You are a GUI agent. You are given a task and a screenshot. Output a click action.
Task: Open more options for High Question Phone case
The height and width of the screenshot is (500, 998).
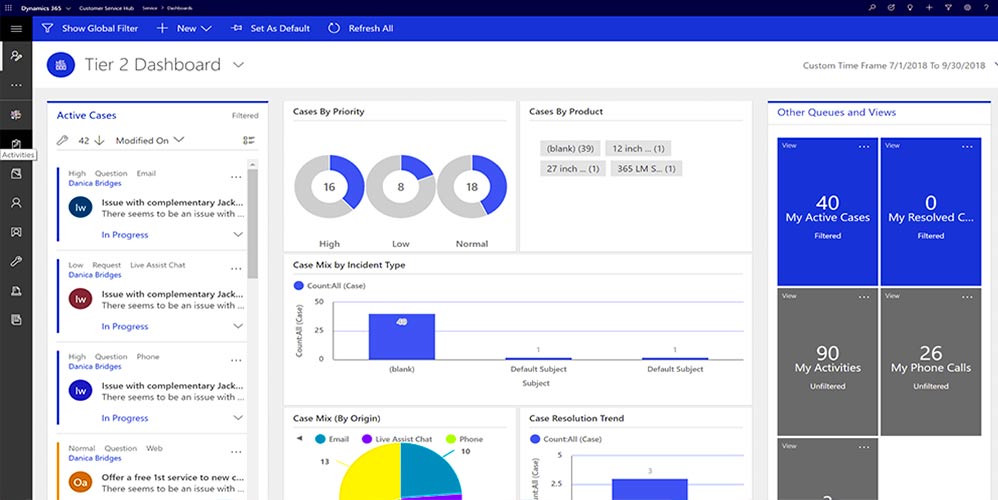pos(236,361)
